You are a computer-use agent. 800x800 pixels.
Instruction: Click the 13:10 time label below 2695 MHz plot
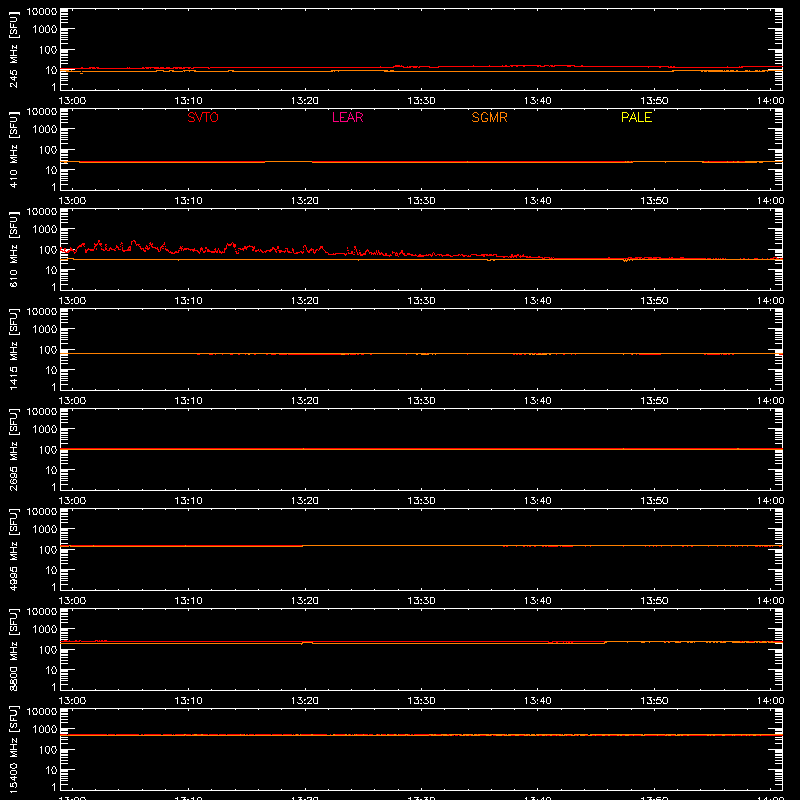pos(189,501)
